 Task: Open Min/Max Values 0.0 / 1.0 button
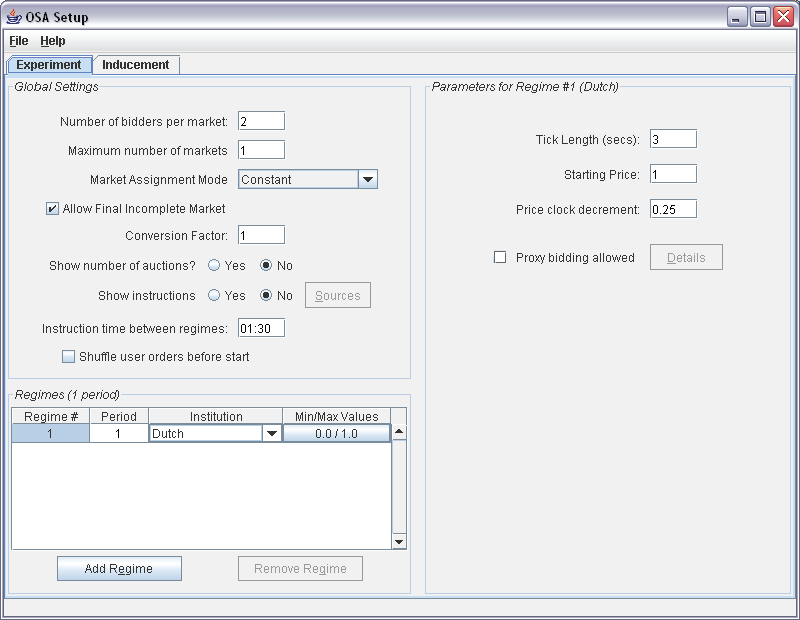337,434
